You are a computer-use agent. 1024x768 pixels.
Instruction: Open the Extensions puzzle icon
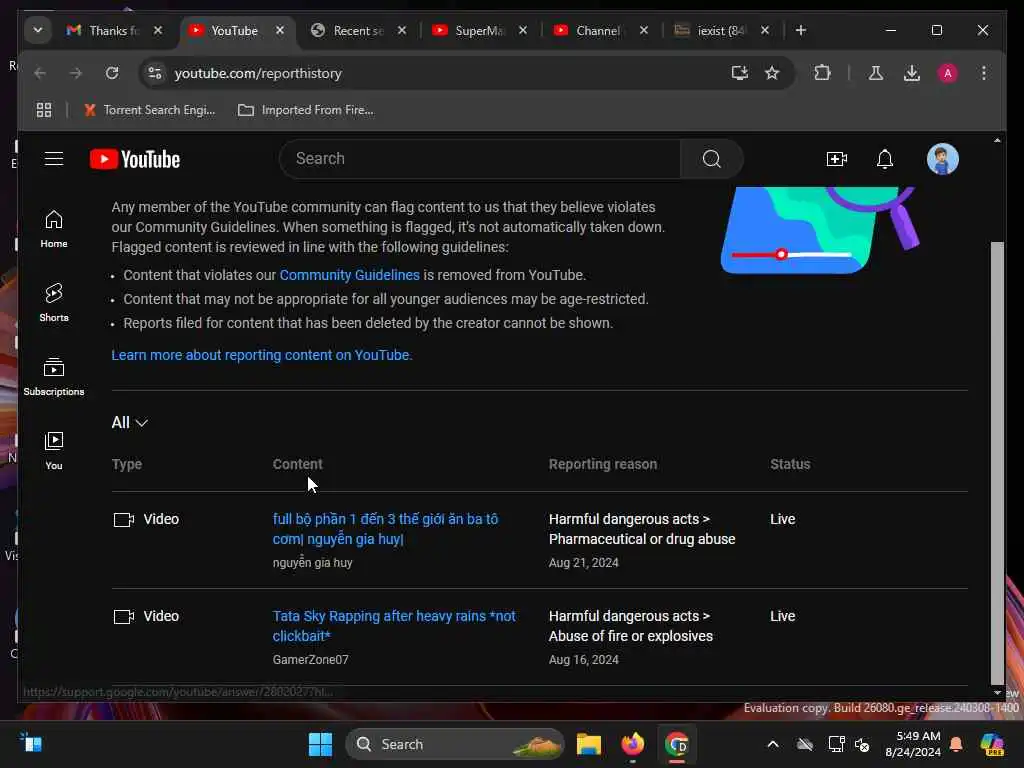tap(822, 72)
